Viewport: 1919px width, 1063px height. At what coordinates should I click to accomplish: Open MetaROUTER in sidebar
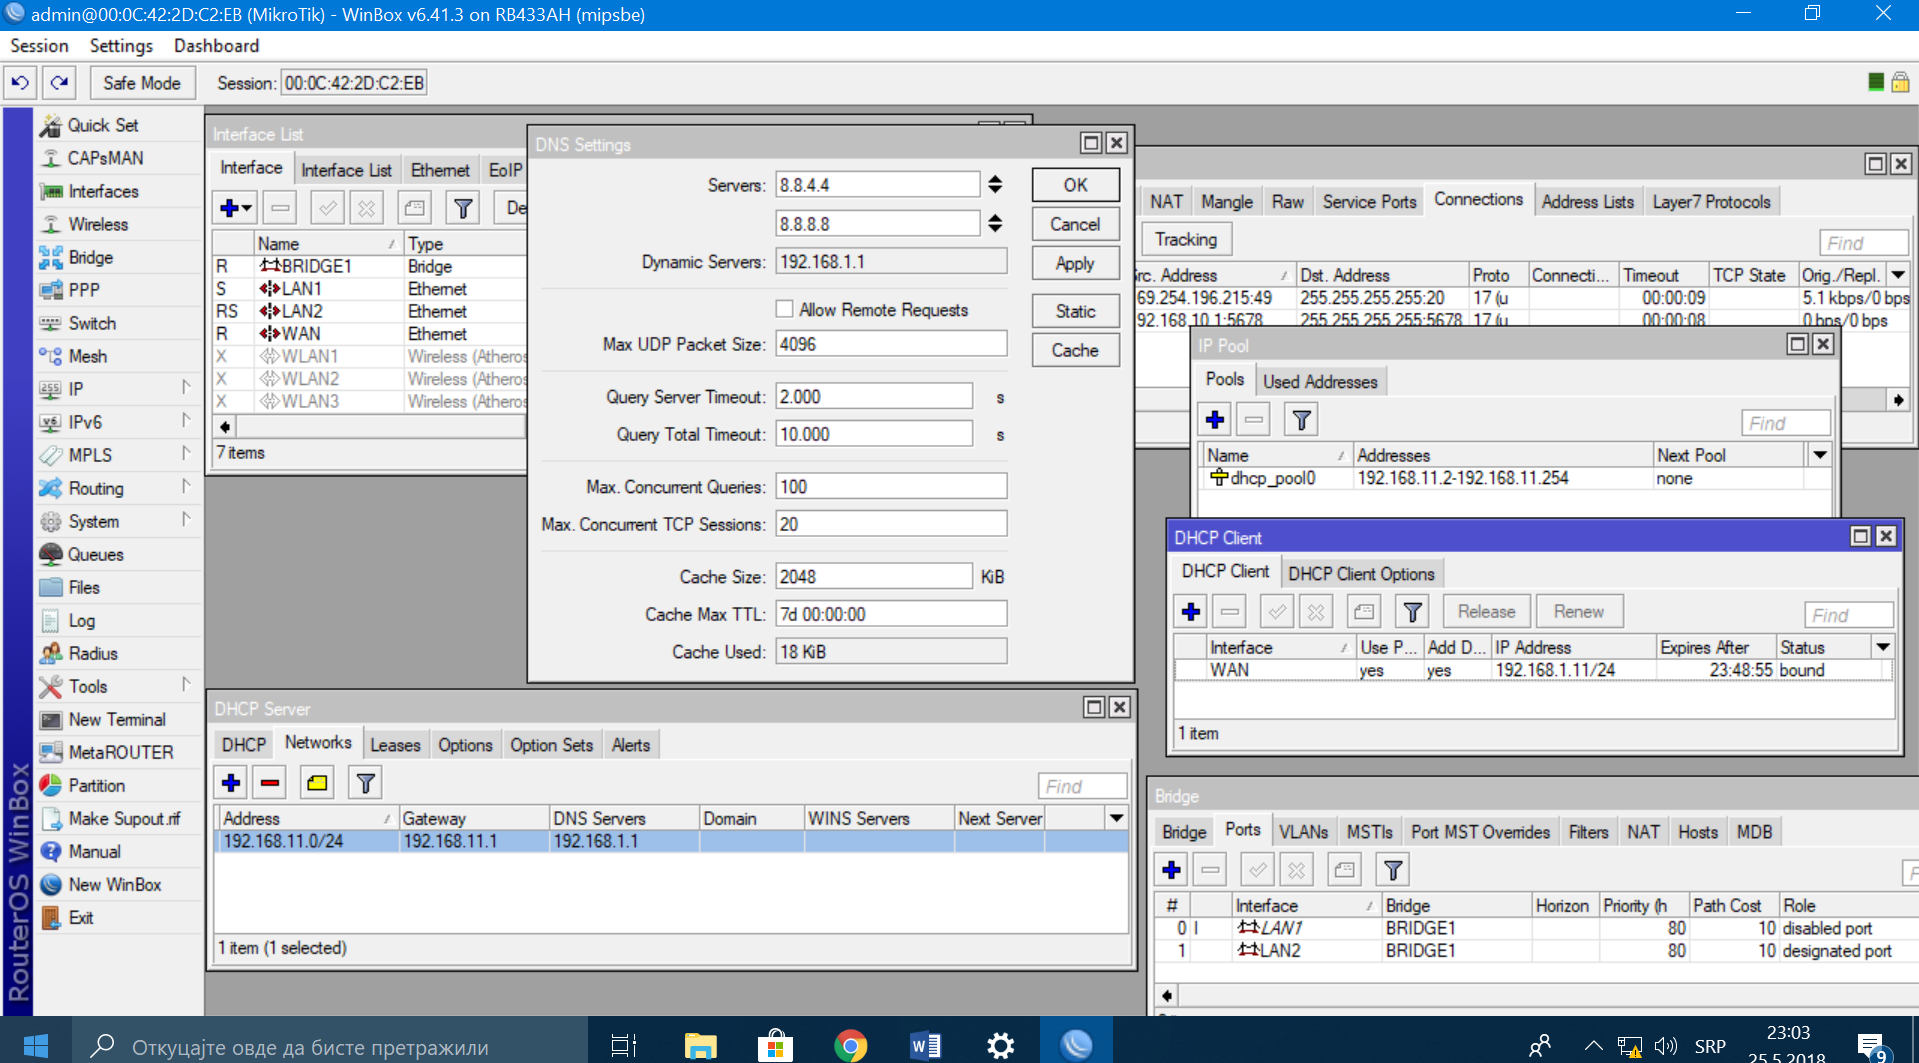point(120,752)
